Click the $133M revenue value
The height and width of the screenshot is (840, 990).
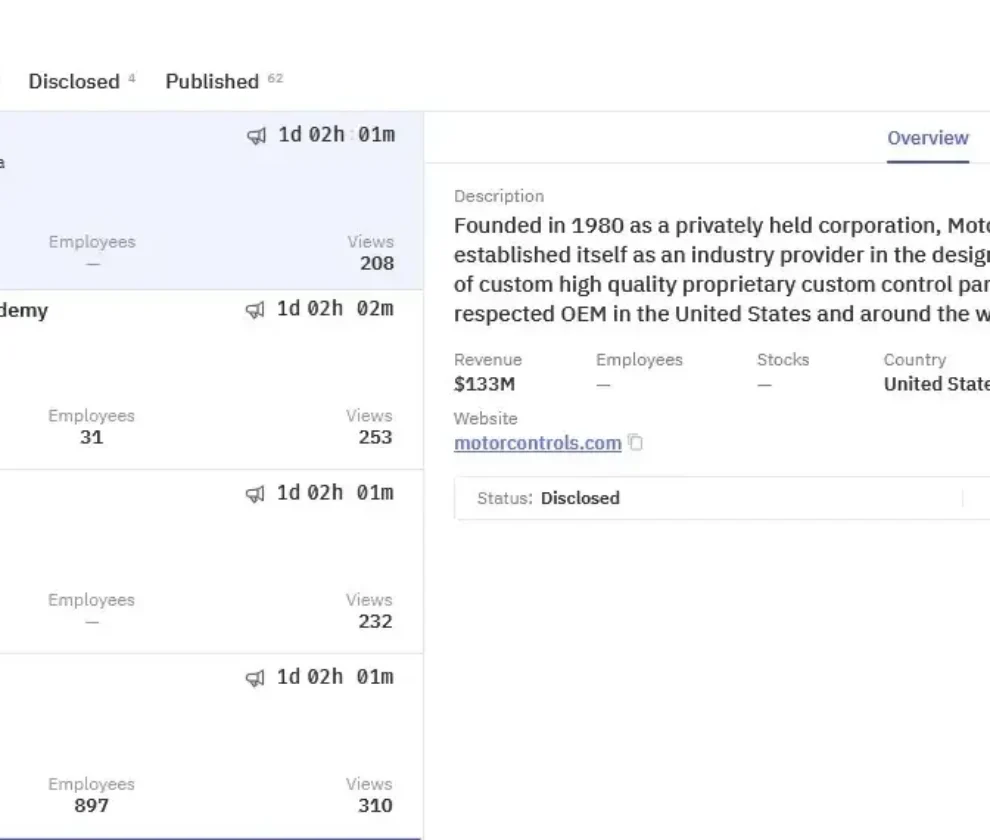(484, 384)
